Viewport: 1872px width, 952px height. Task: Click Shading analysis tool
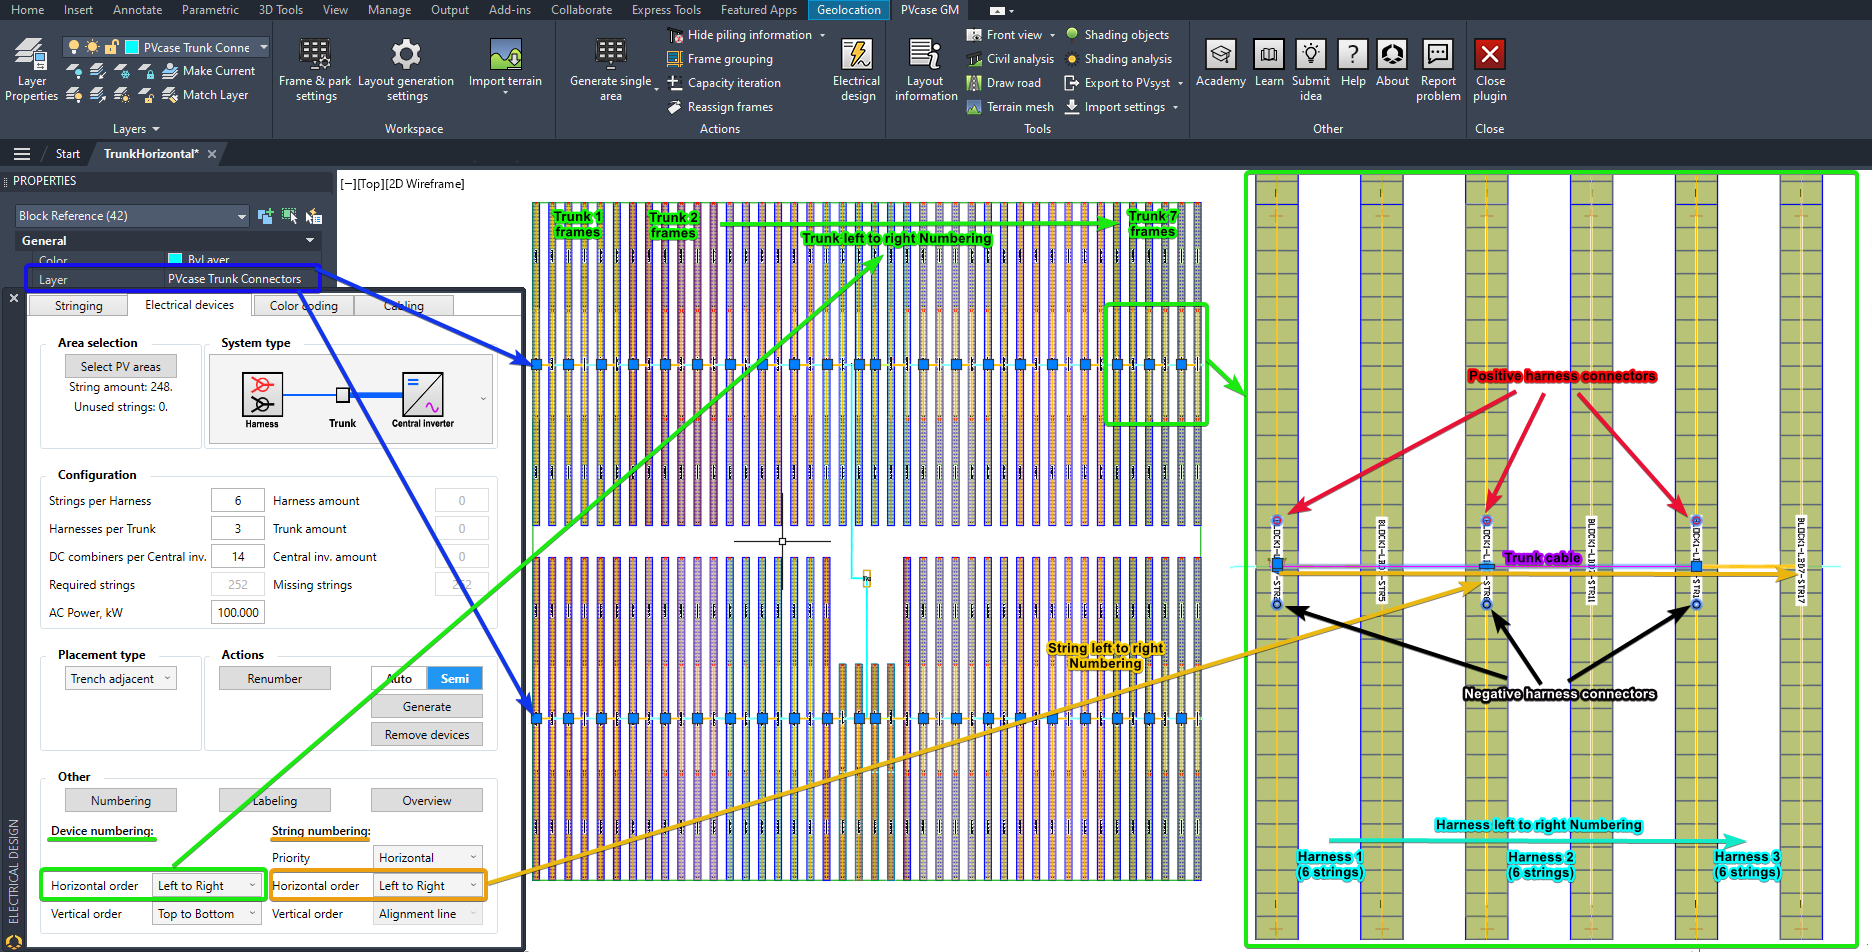[x=1118, y=59]
